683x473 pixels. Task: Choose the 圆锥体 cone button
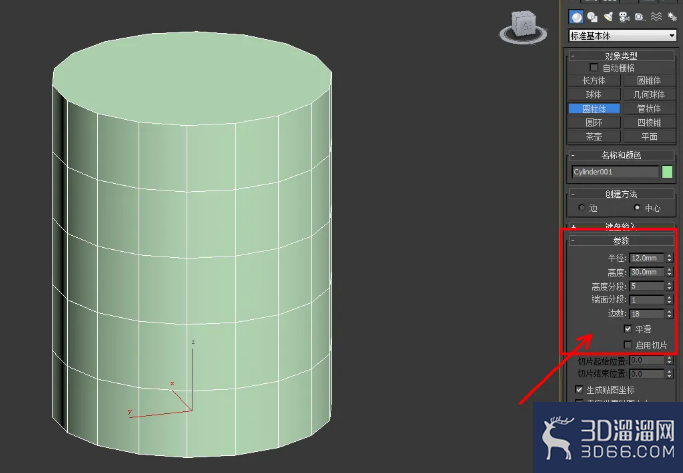[649, 81]
